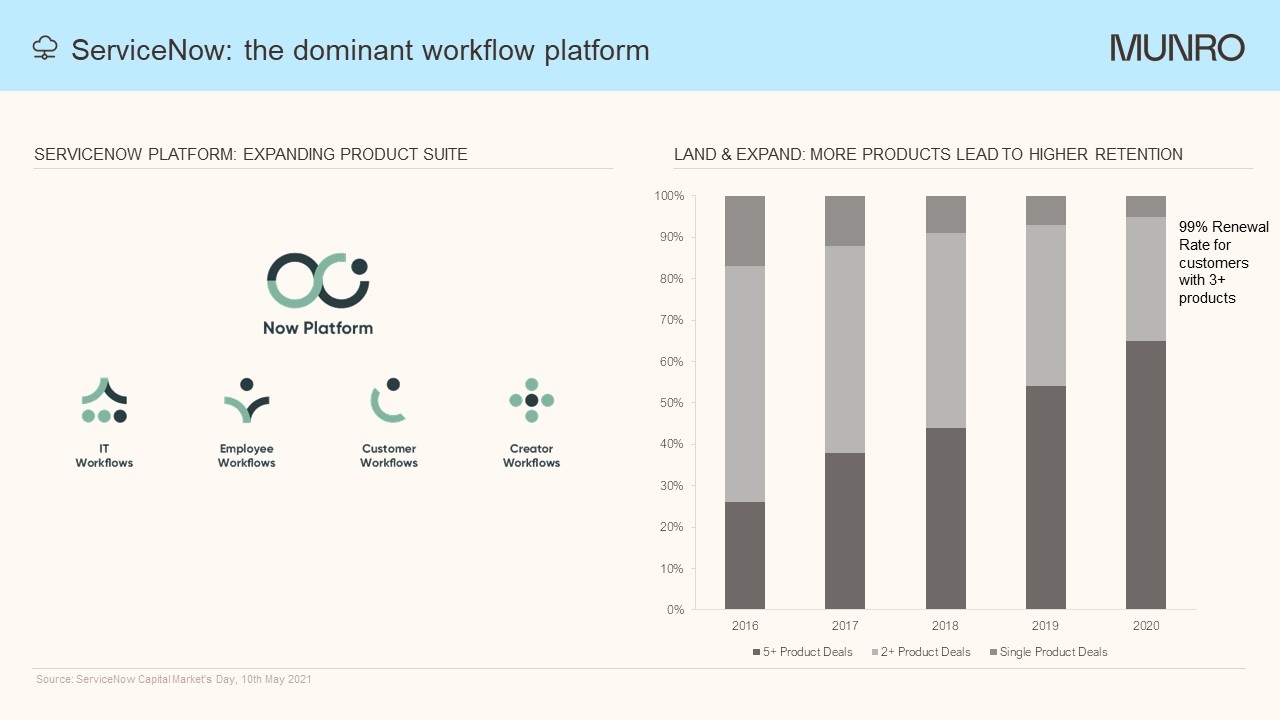Image resolution: width=1280 pixels, height=720 pixels.
Task: Select the Employee Workflows icon
Action: pos(246,401)
